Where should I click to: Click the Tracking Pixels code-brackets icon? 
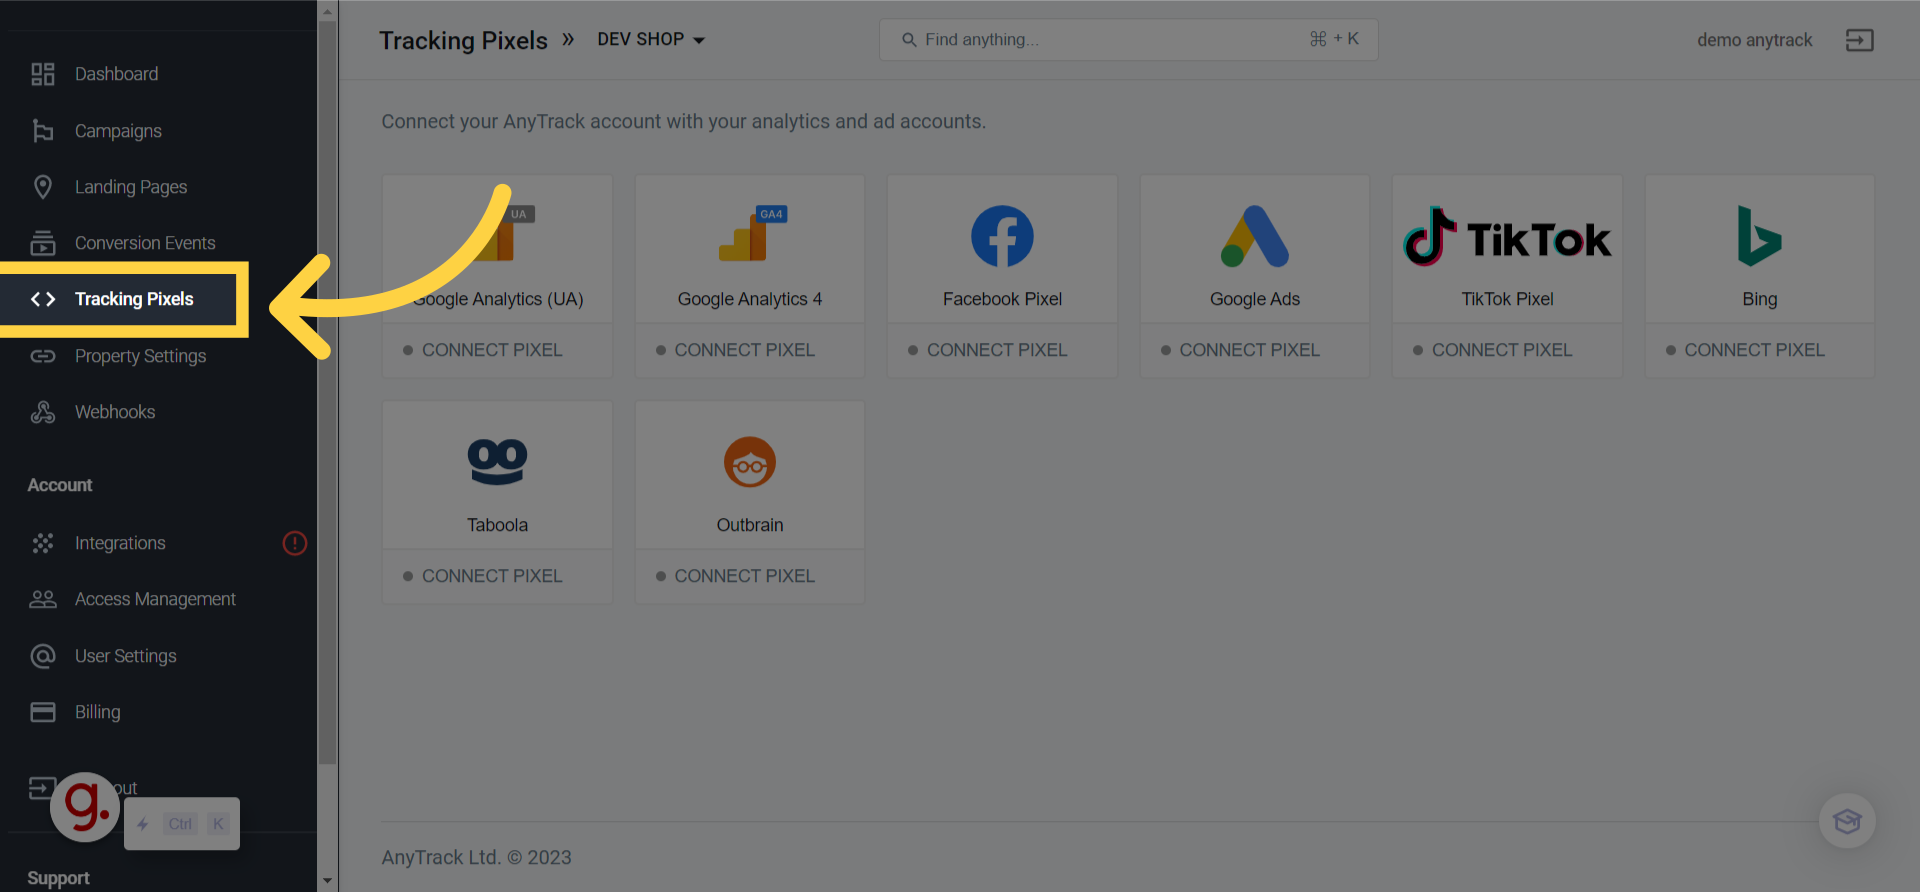[43, 299]
